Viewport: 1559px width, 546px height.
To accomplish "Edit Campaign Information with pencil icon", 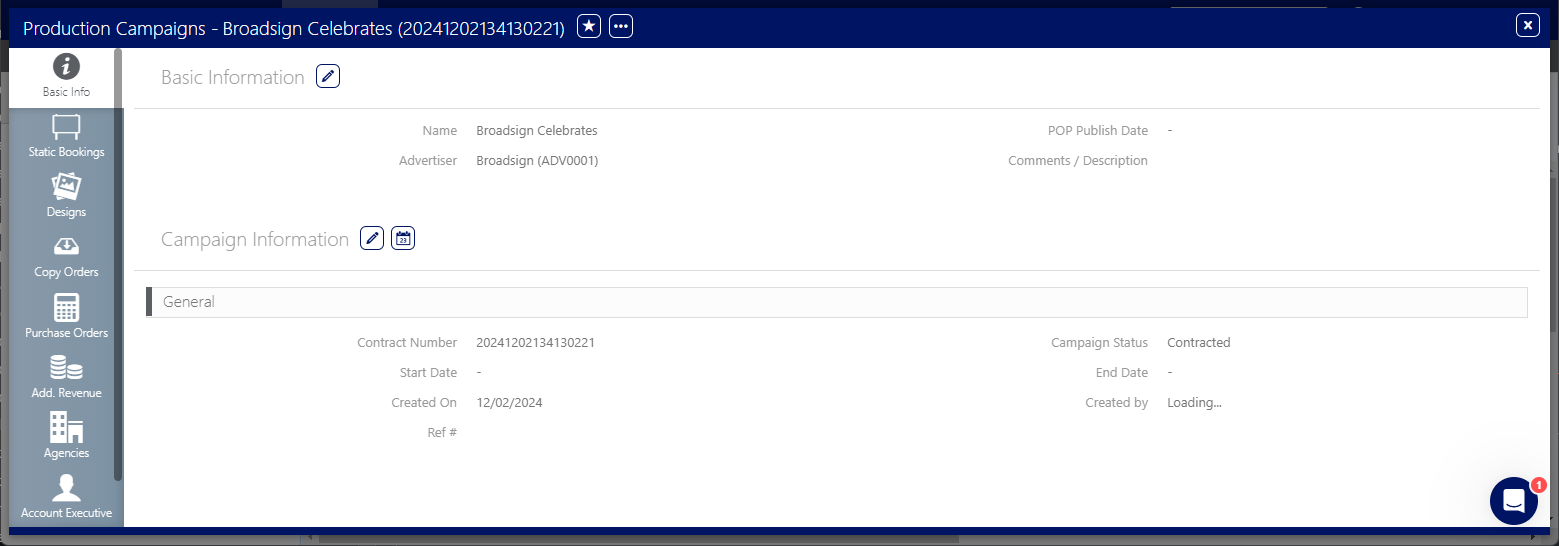I will pos(372,238).
